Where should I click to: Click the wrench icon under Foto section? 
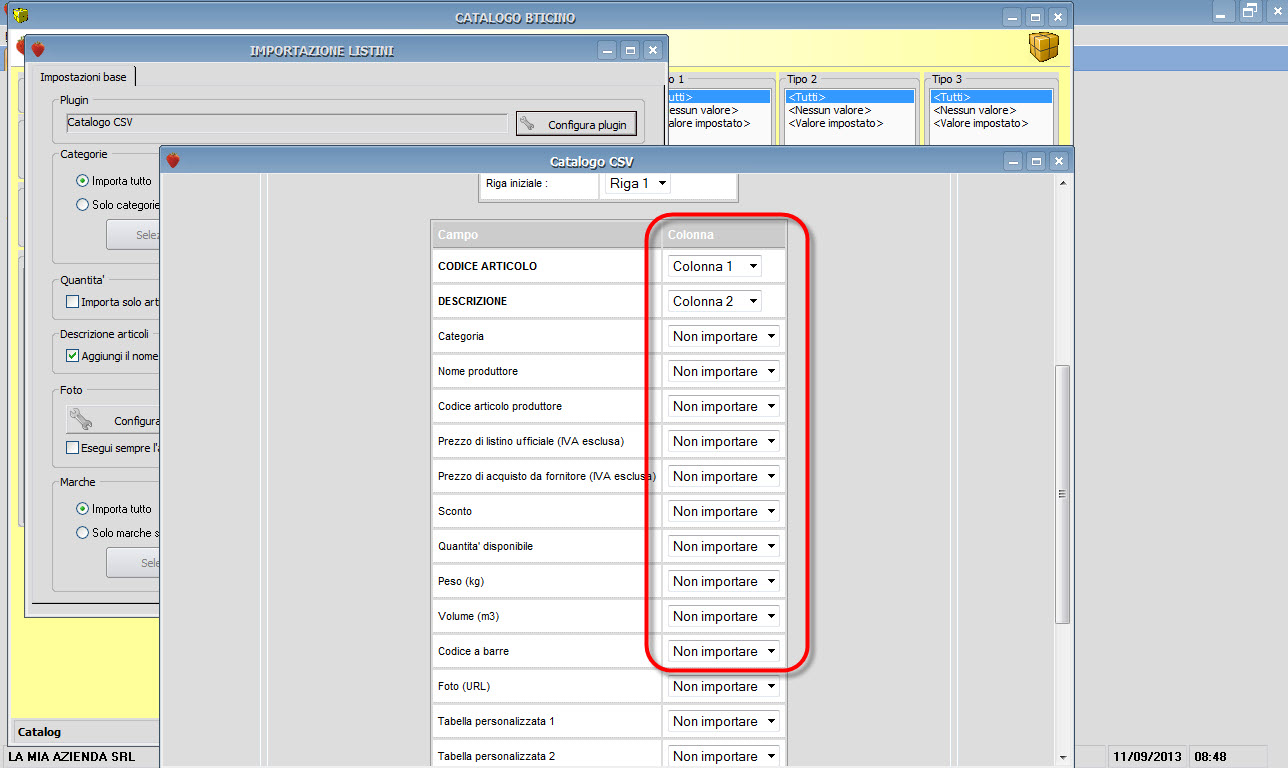click(82, 419)
